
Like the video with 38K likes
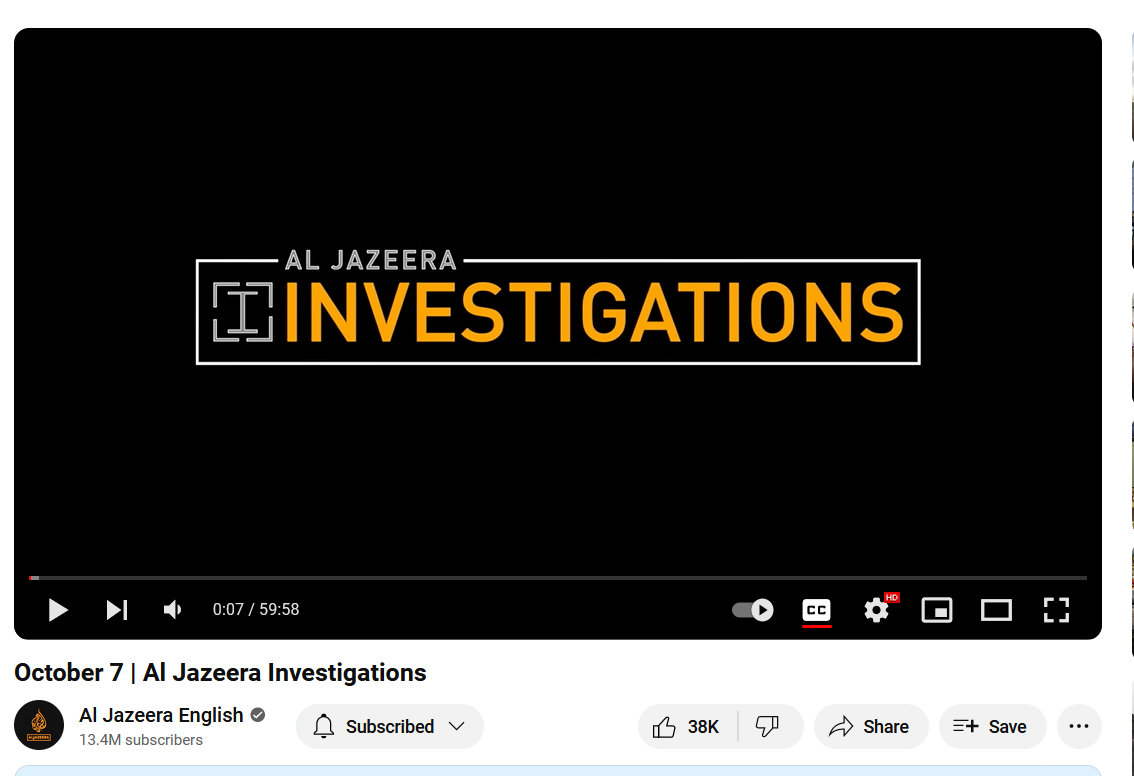(x=687, y=726)
